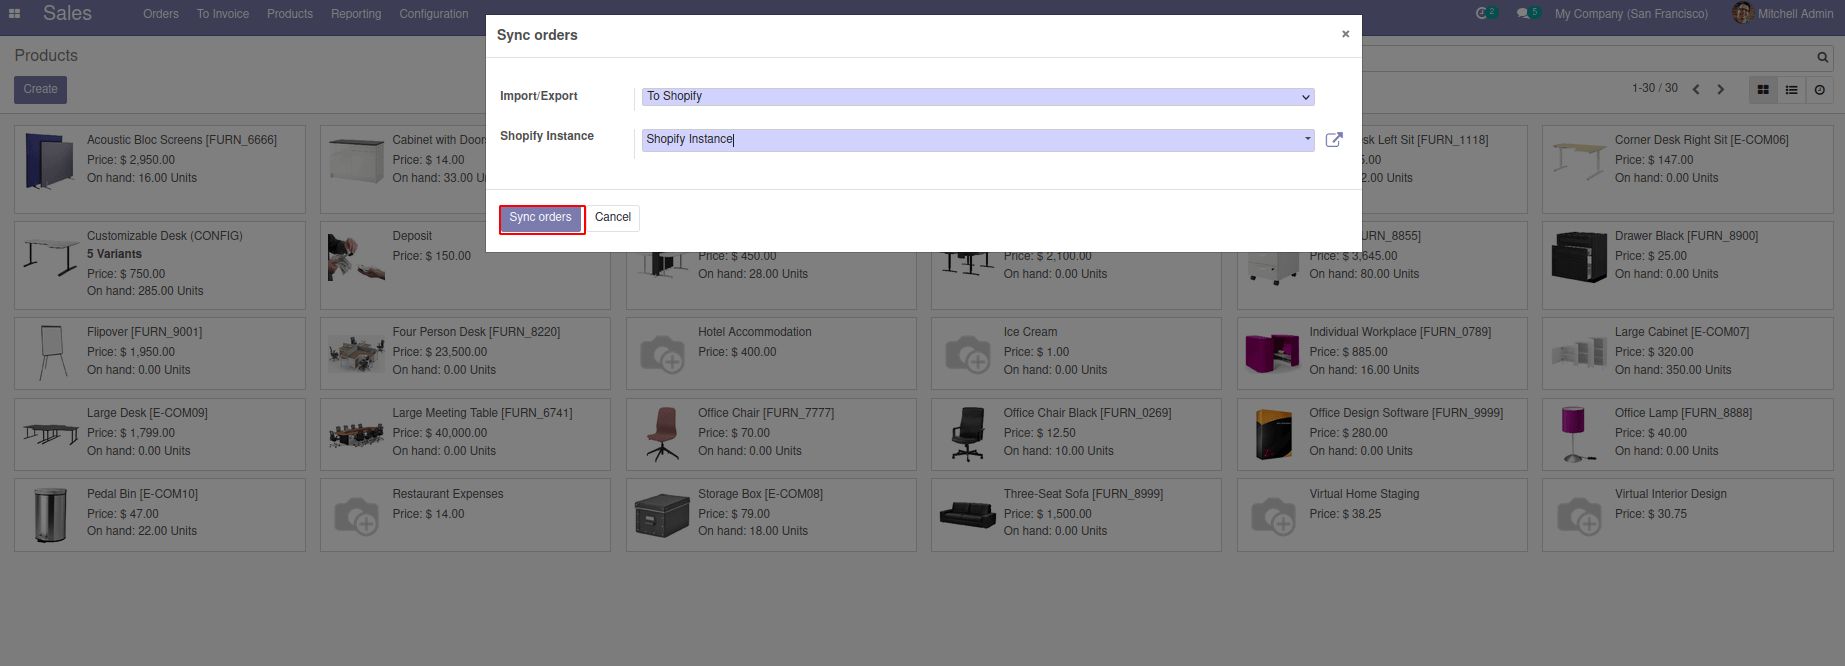Open Customizable Desk product image
Screen dimensions: 1845x666
(50, 258)
